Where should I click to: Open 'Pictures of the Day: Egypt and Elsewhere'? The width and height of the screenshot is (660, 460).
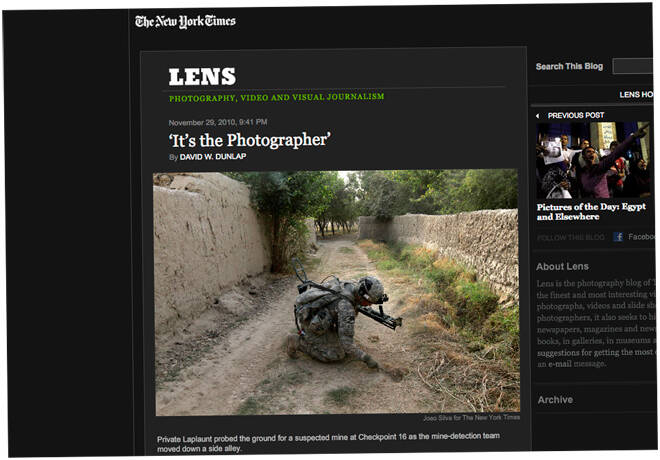(591, 212)
